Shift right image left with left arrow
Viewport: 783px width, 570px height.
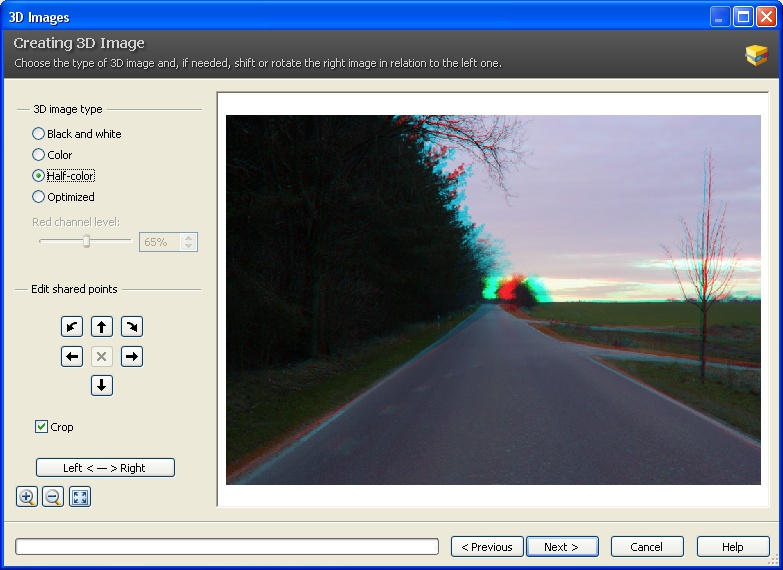72,356
